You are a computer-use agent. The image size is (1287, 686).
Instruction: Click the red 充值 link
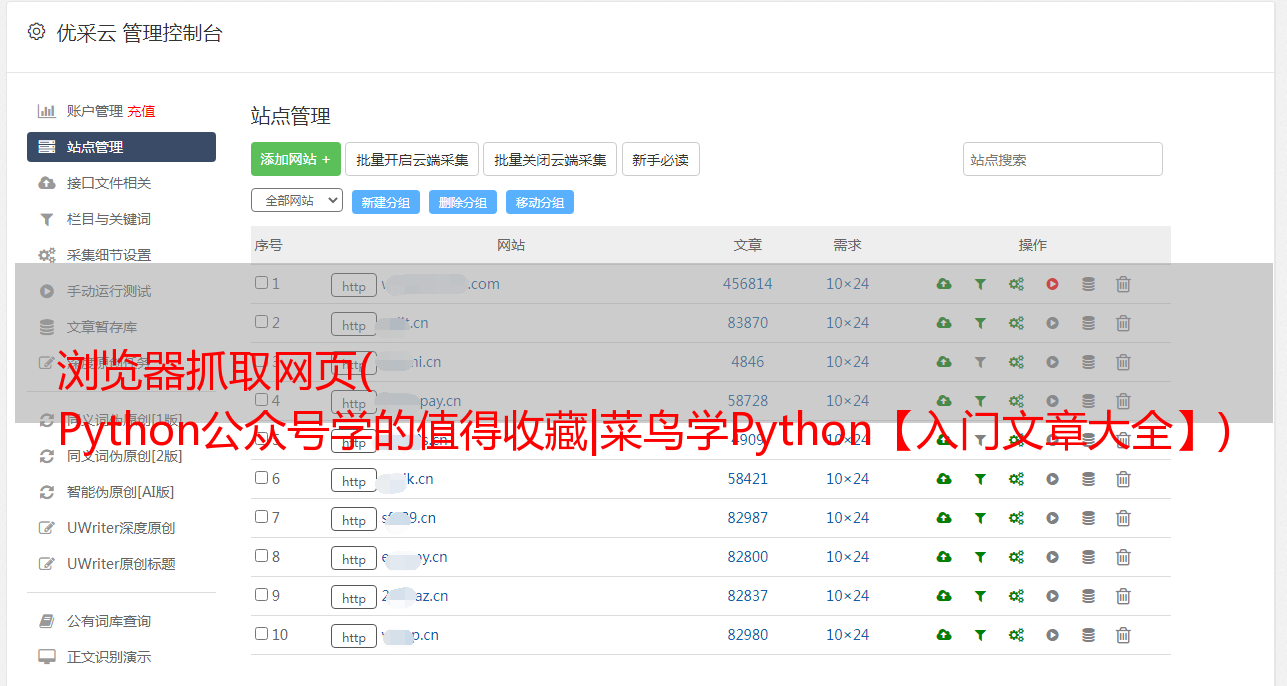[141, 111]
